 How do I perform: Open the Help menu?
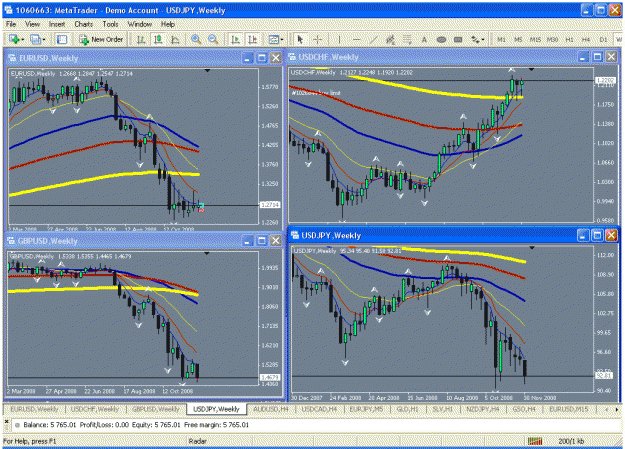coord(168,24)
